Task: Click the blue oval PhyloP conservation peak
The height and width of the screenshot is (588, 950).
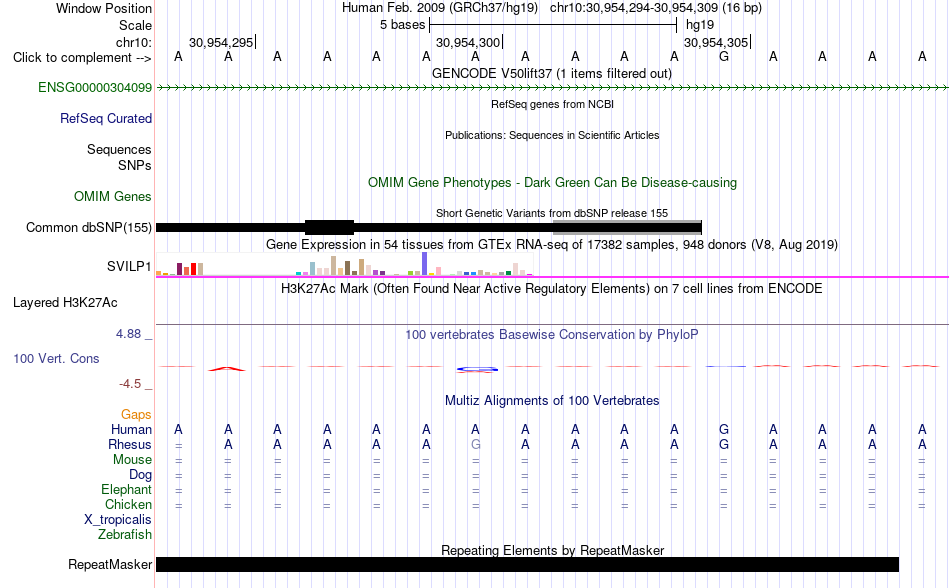Action: click(x=477, y=369)
